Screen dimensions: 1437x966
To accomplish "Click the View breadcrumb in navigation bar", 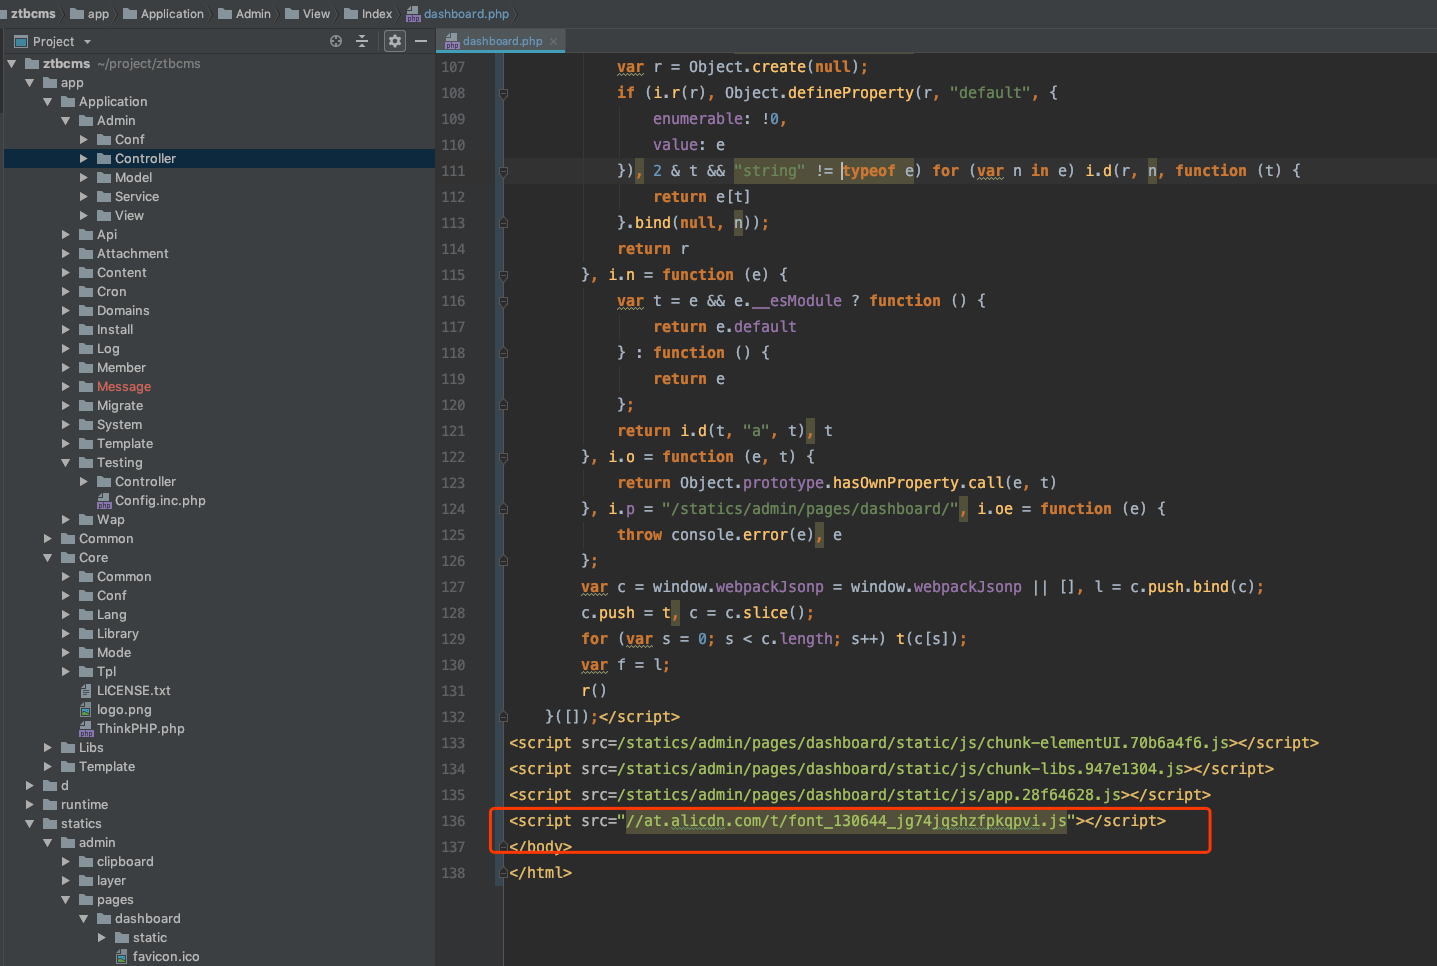I will click(x=316, y=14).
